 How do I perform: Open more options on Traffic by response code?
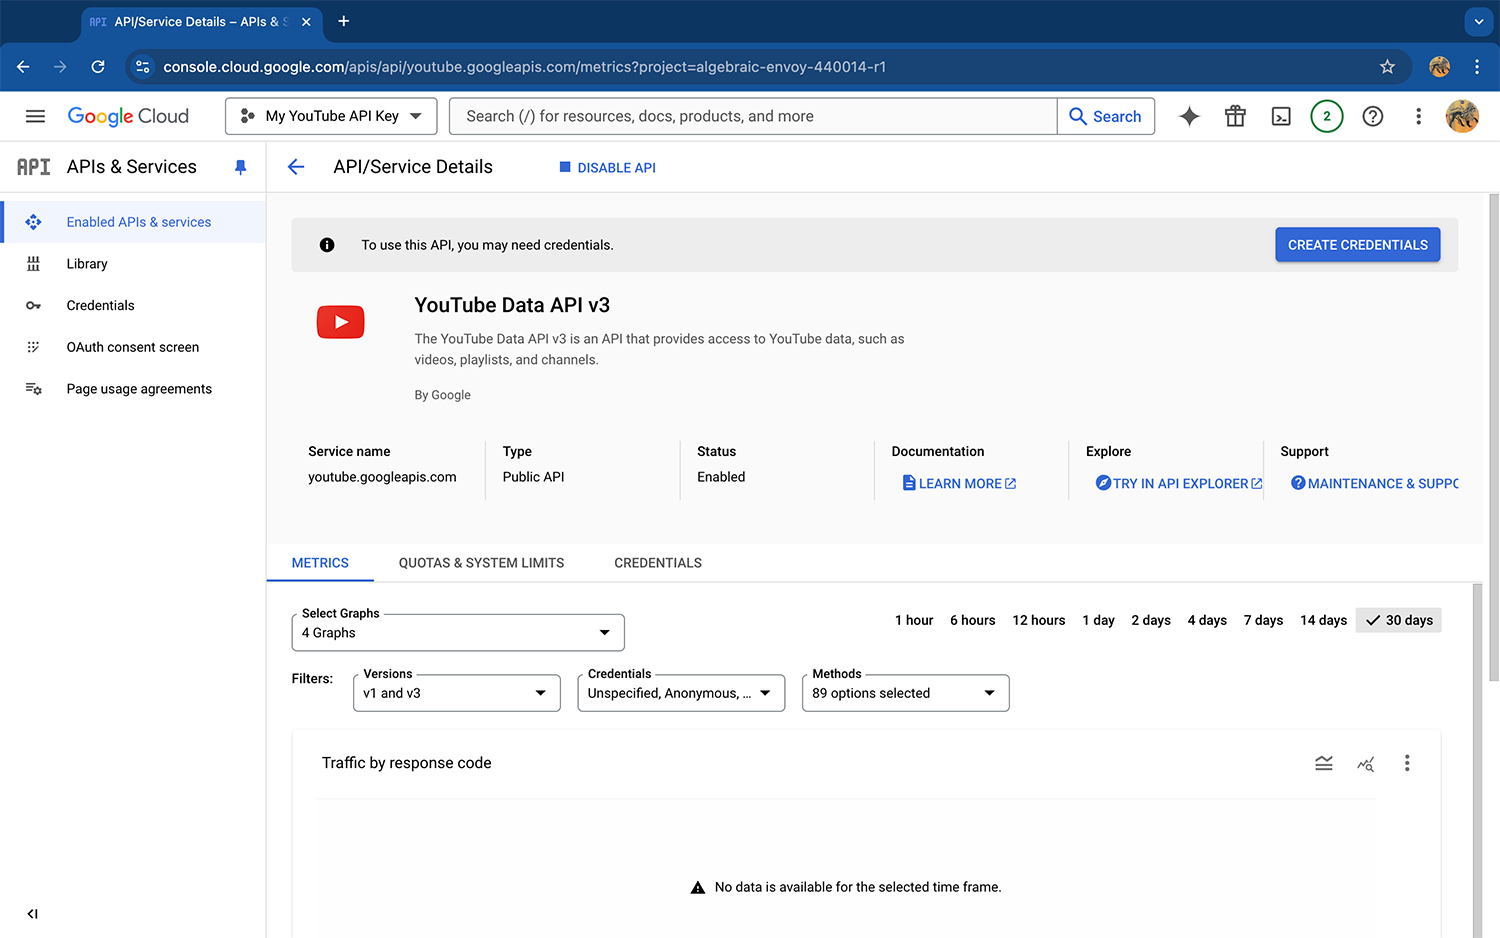(x=1407, y=763)
